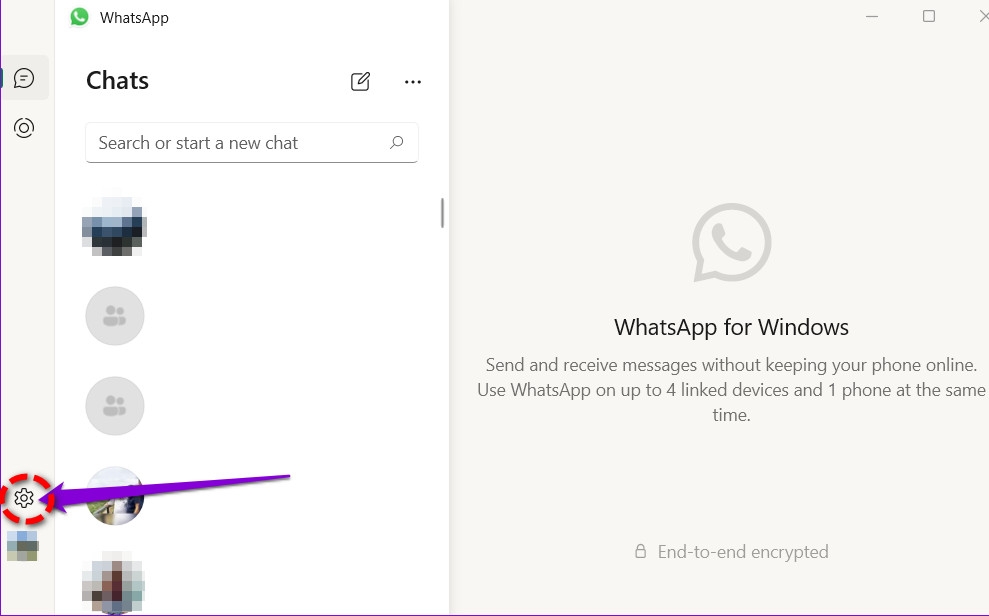The height and width of the screenshot is (616, 989).
Task: Click the WhatsApp logo in the title bar
Action: pyautogui.click(x=79, y=17)
